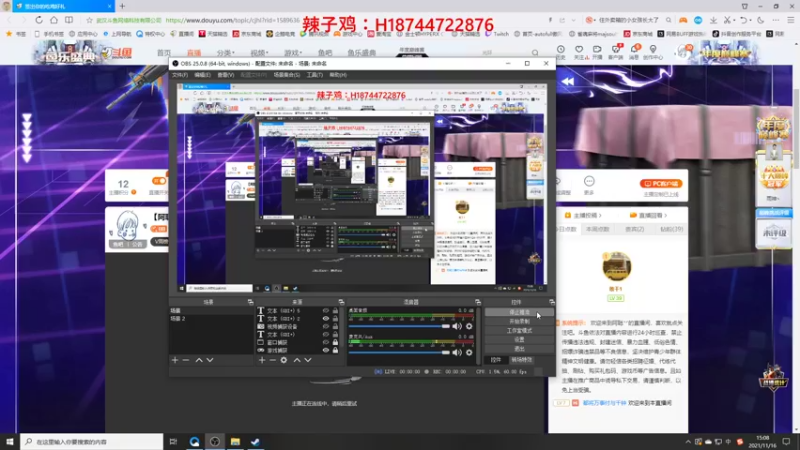Click 退出 in OBS controls

pos(519,348)
